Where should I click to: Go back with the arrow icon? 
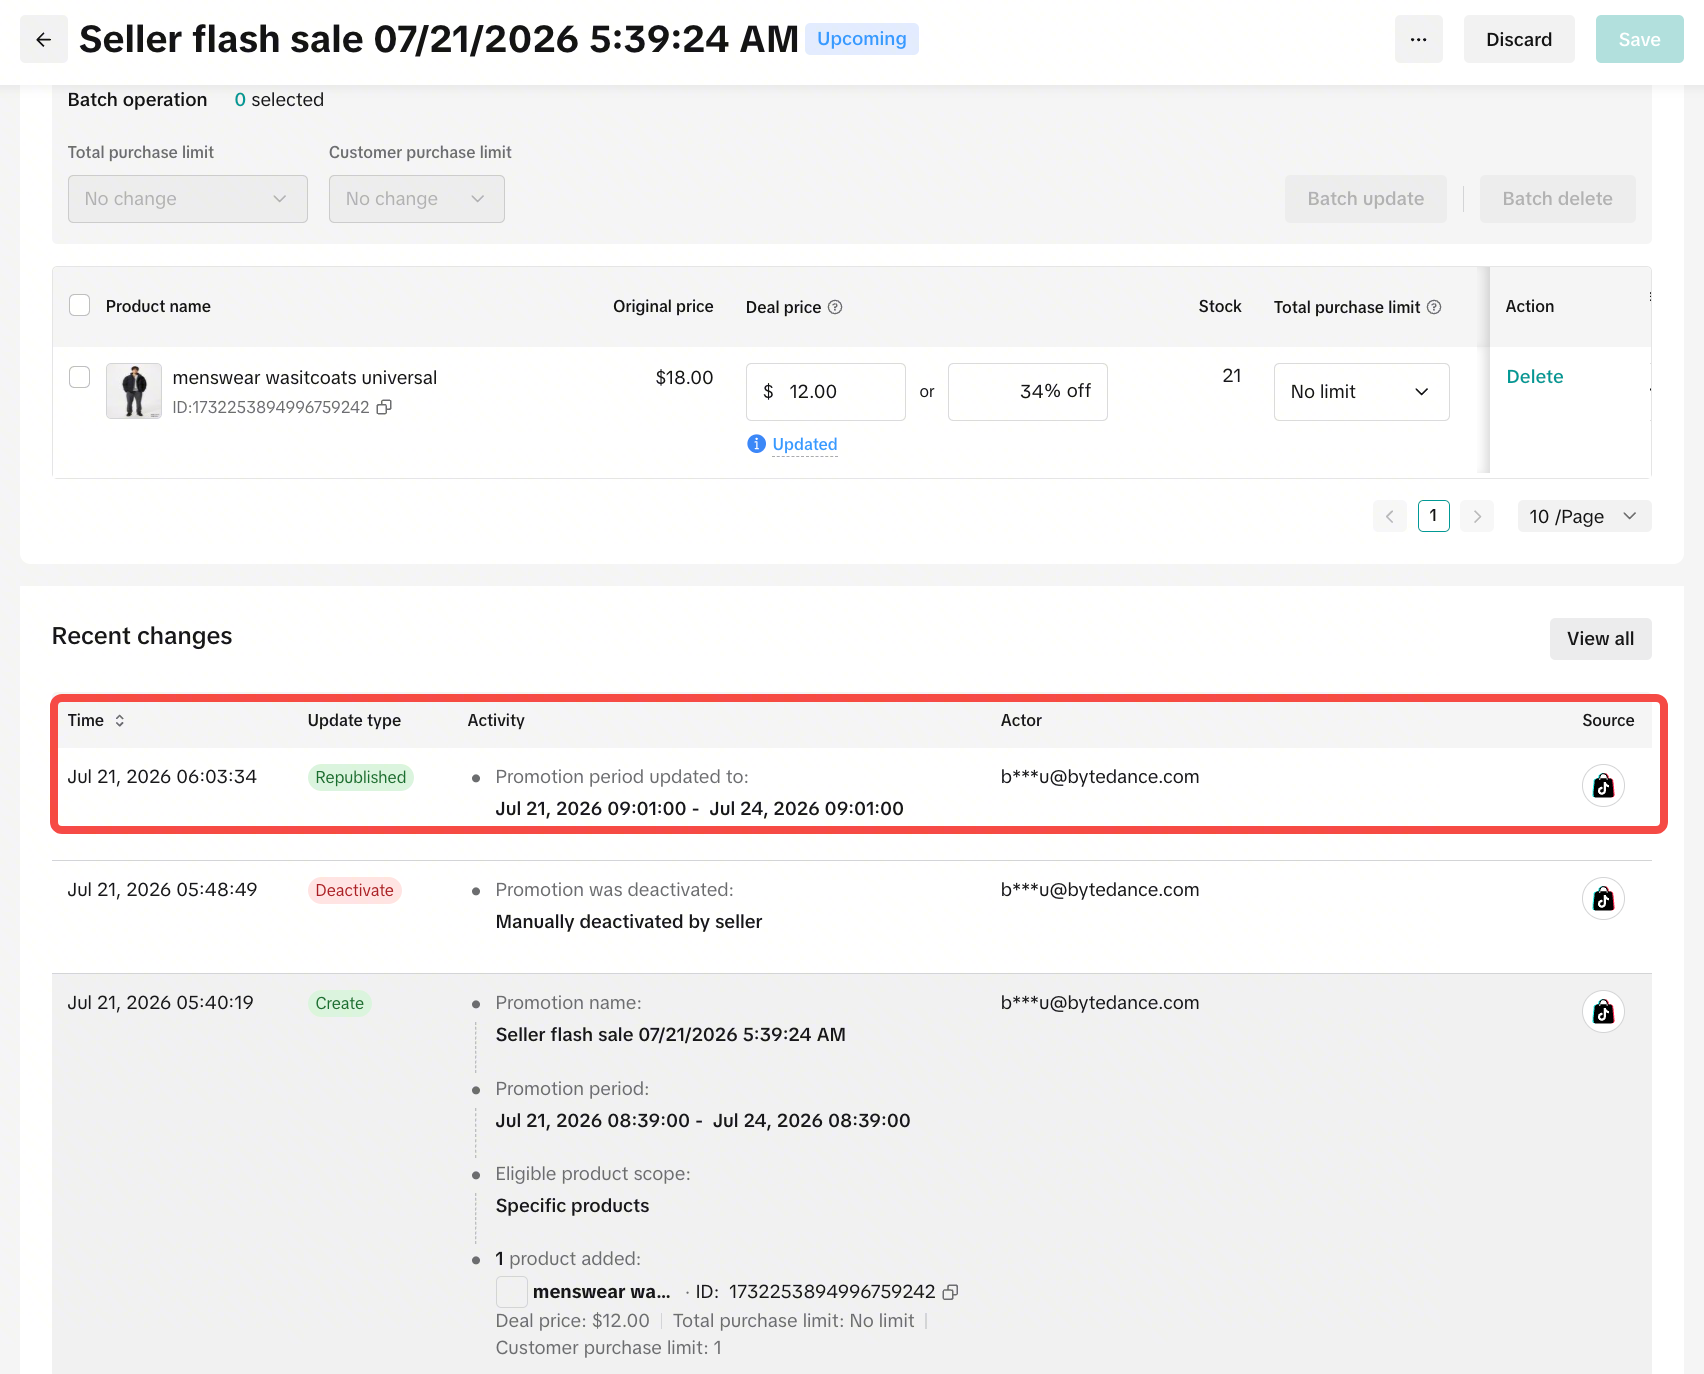44,39
